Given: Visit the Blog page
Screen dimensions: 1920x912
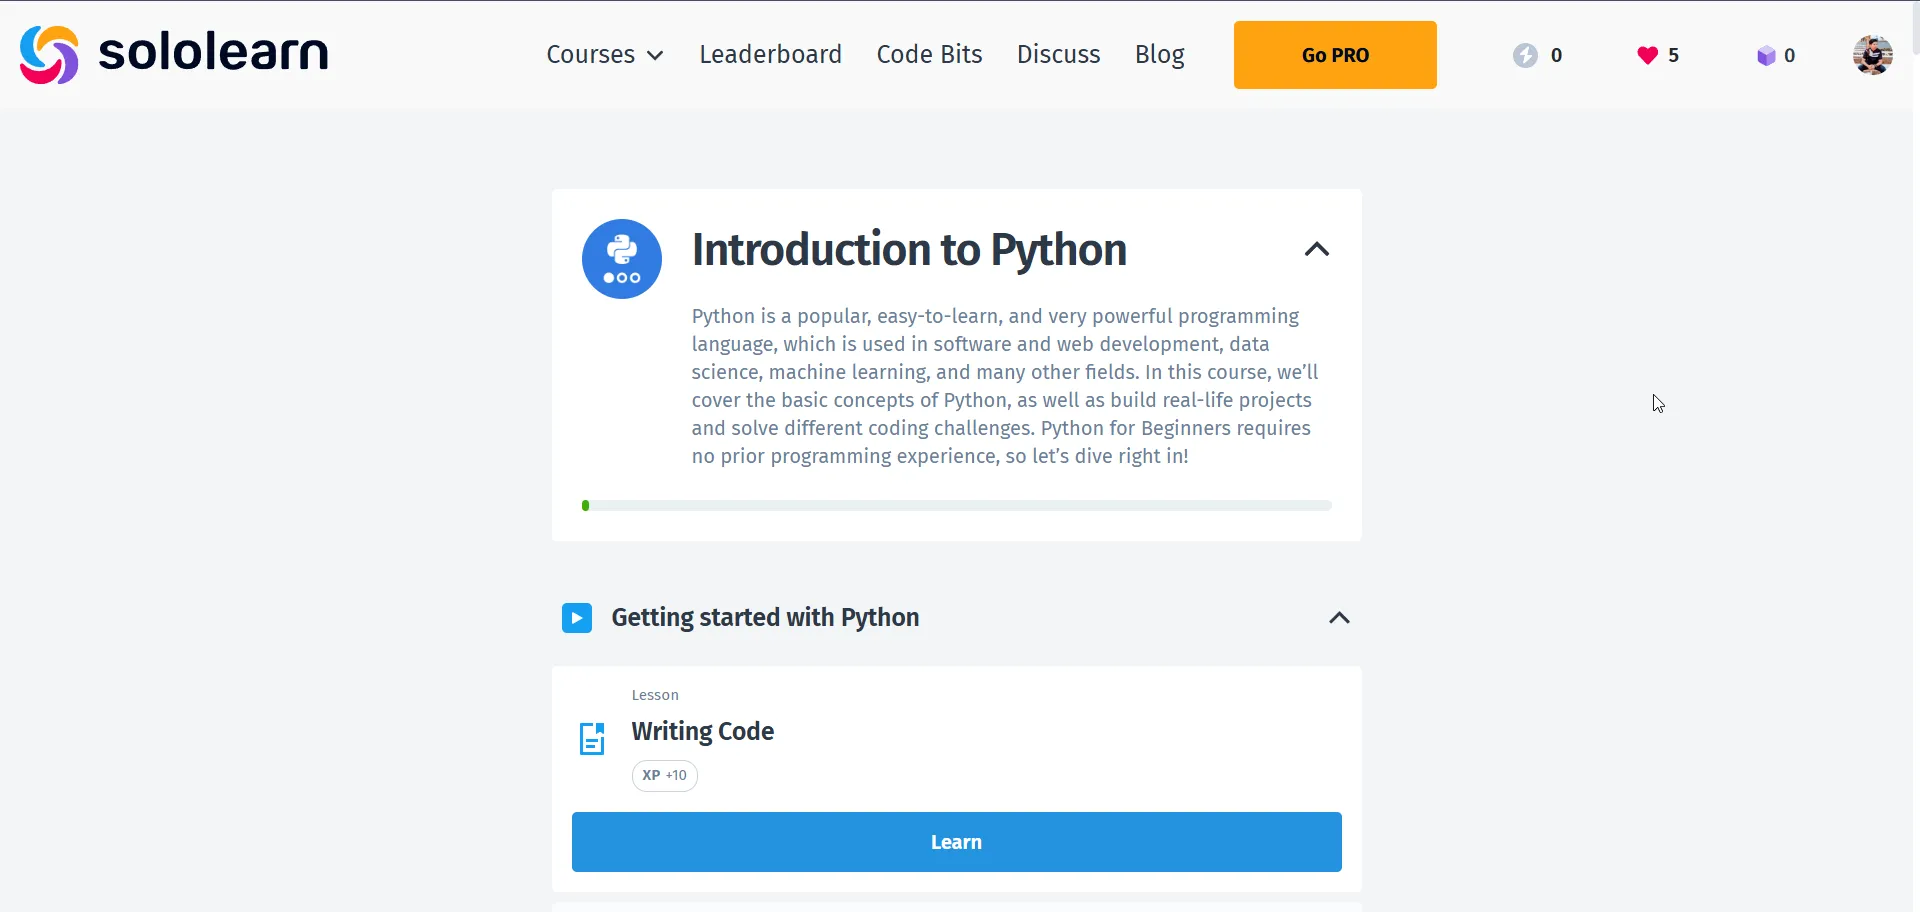Looking at the screenshot, I should (1159, 54).
